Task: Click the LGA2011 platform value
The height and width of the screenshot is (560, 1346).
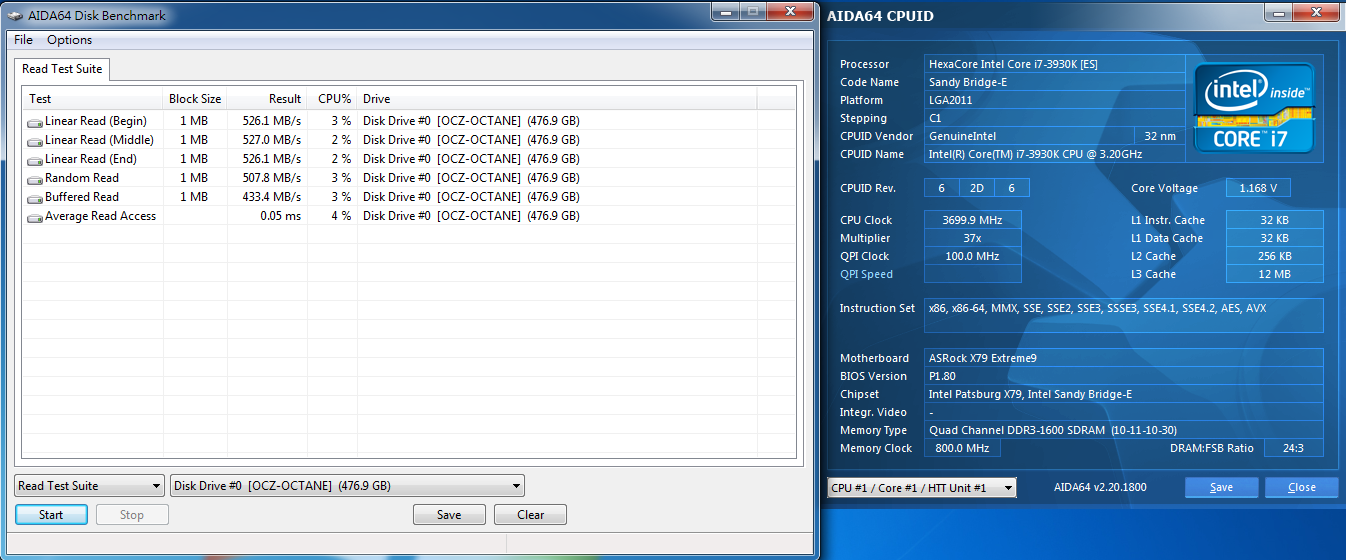Action: pyautogui.click(x=1053, y=100)
